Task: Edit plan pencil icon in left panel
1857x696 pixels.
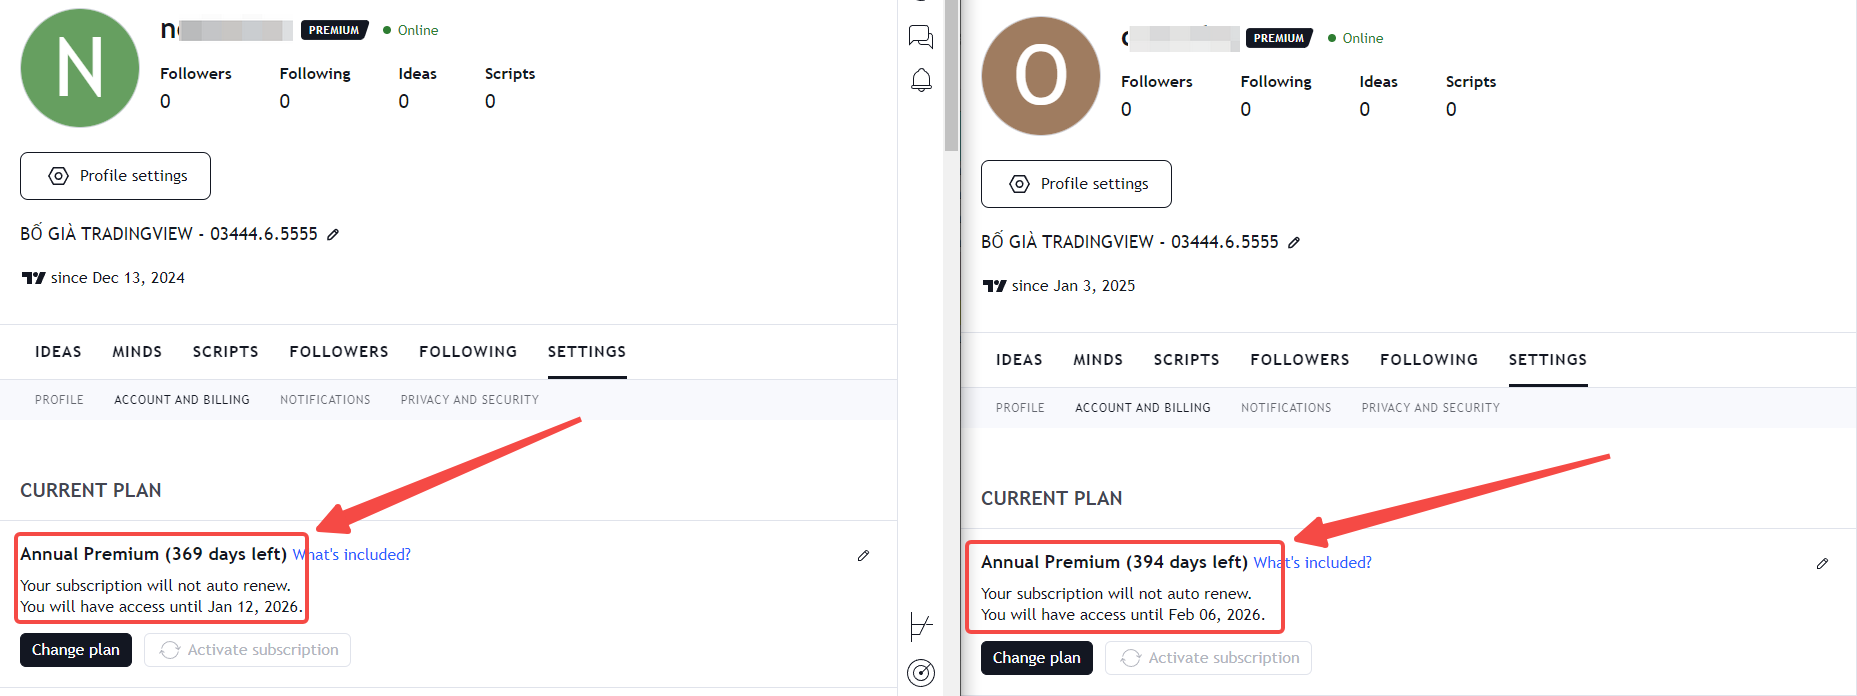Action: tap(863, 555)
